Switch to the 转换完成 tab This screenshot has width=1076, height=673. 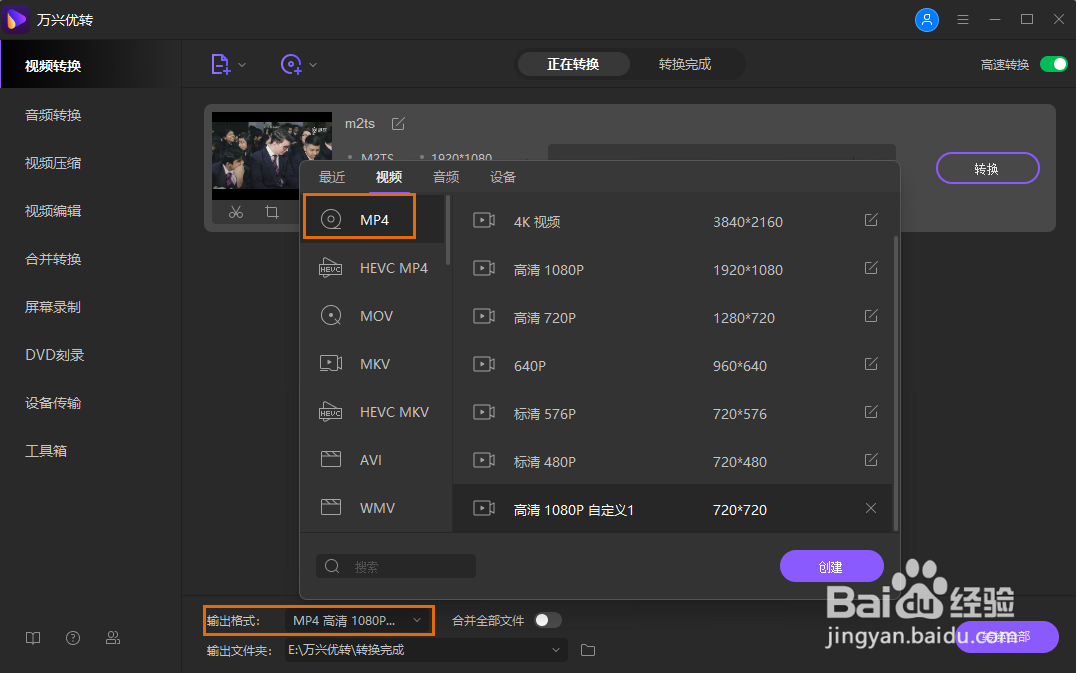(x=685, y=64)
